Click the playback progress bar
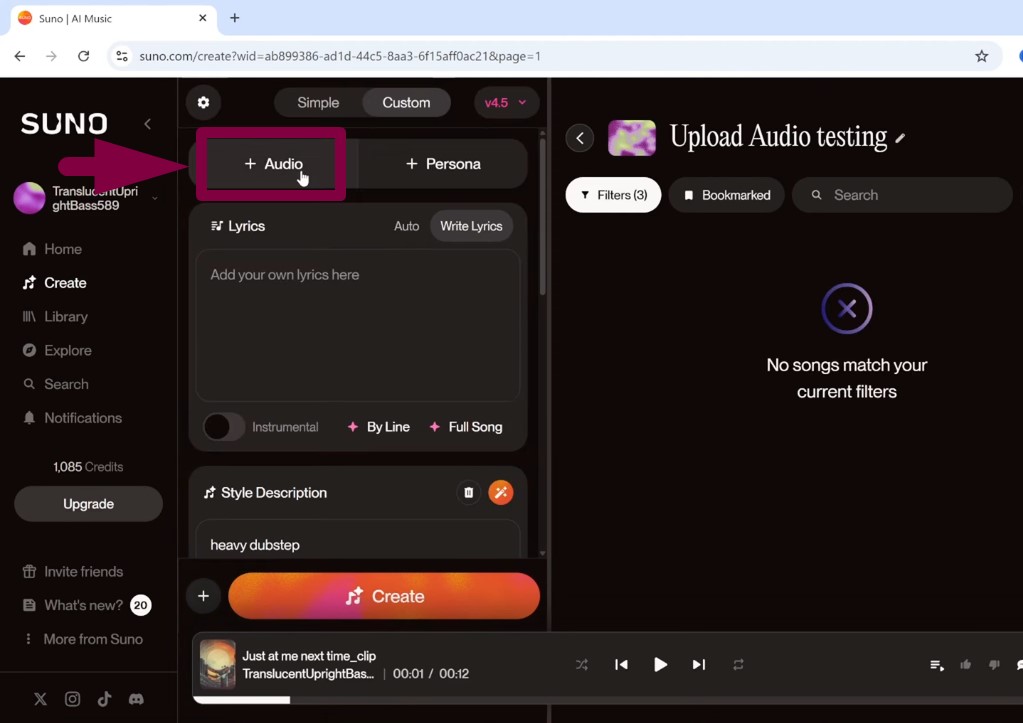This screenshot has height=723, width=1023. [608, 700]
